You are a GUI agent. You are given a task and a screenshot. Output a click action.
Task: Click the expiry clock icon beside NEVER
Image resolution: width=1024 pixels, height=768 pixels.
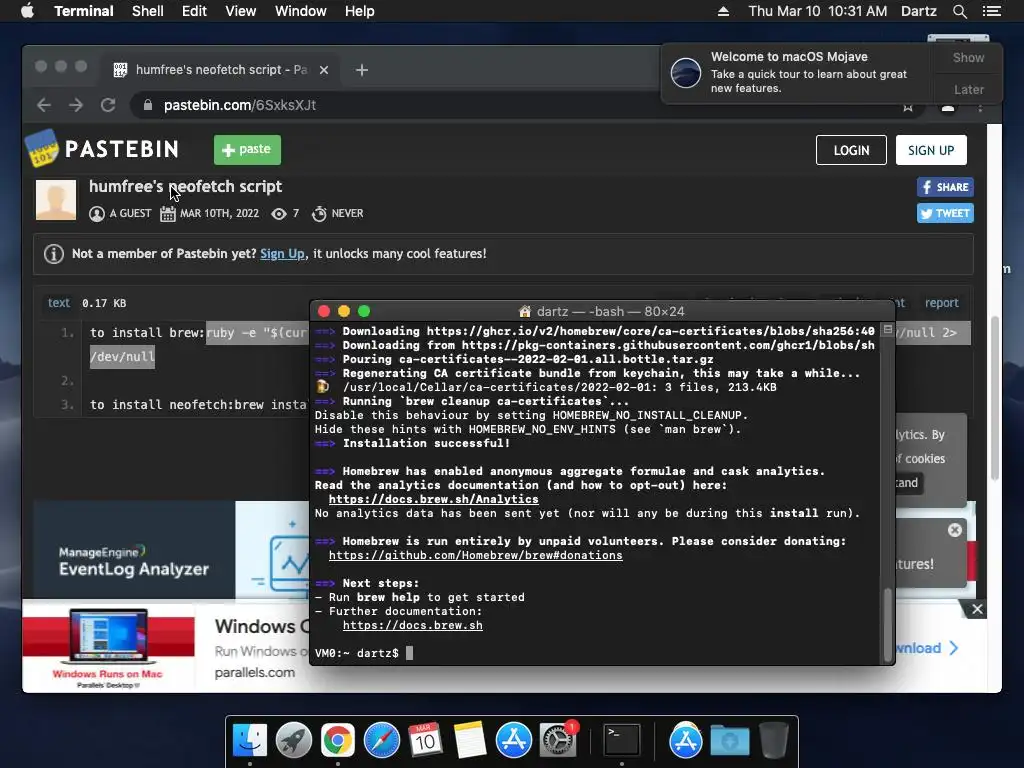click(x=319, y=214)
